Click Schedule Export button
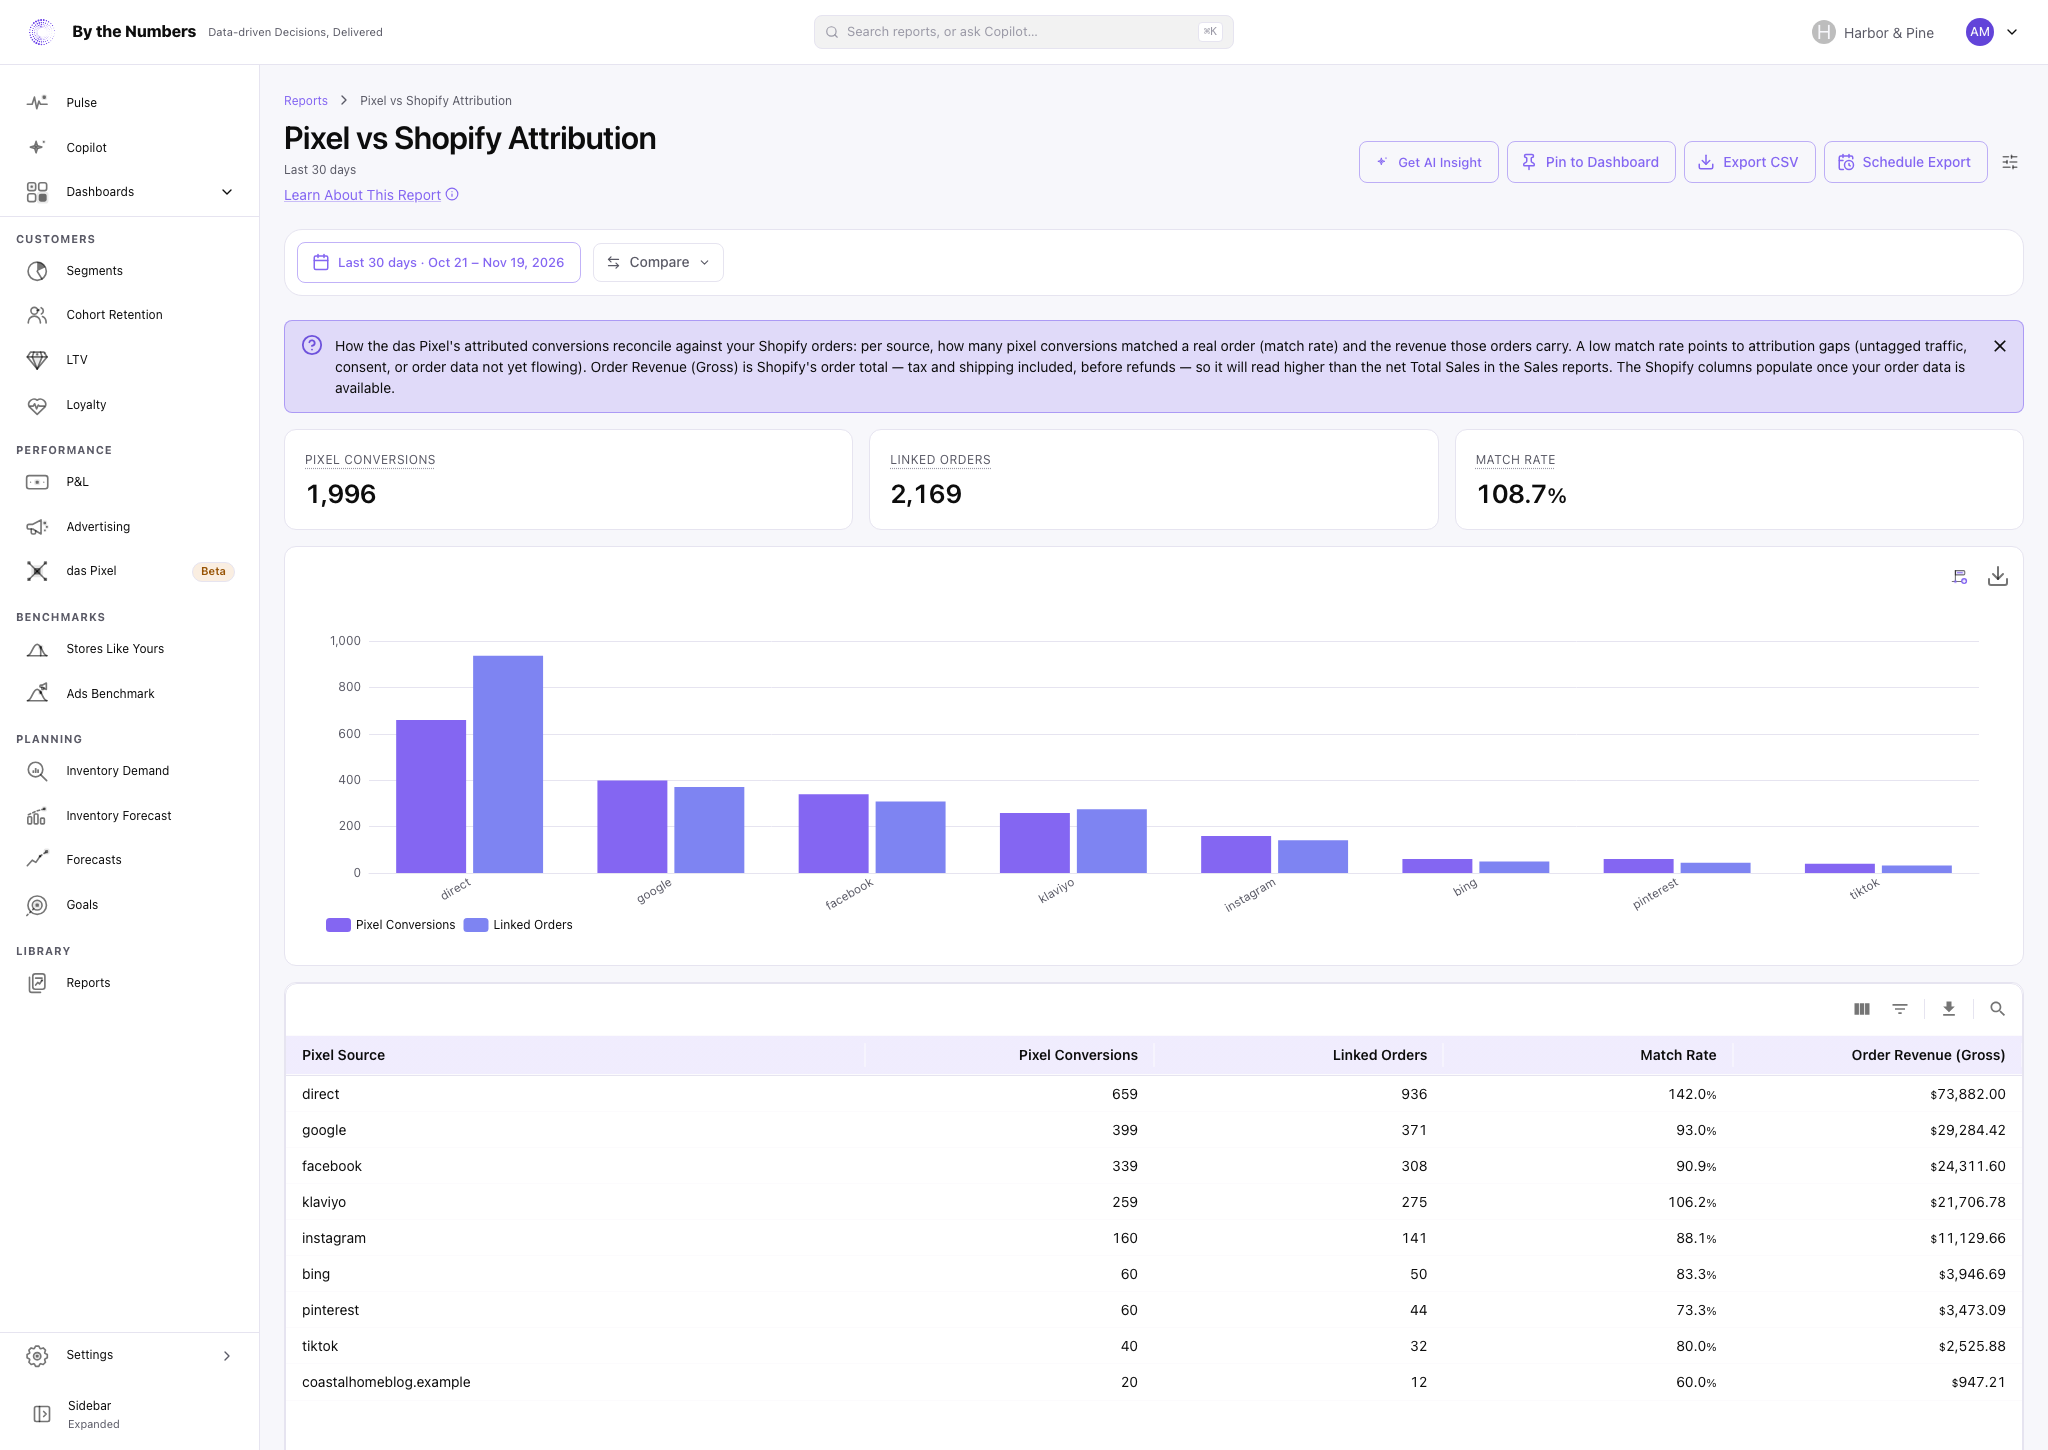Image resolution: width=2048 pixels, height=1450 pixels. (1905, 162)
